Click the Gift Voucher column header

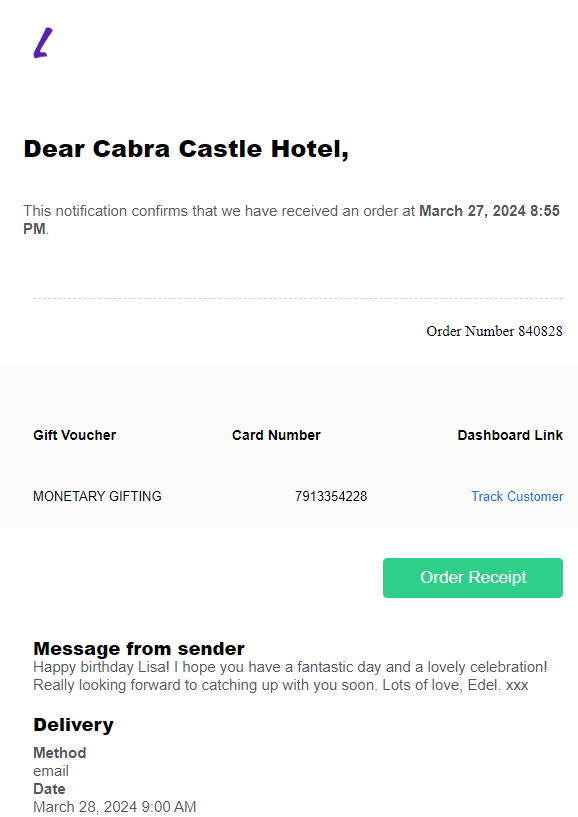[75, 435]
